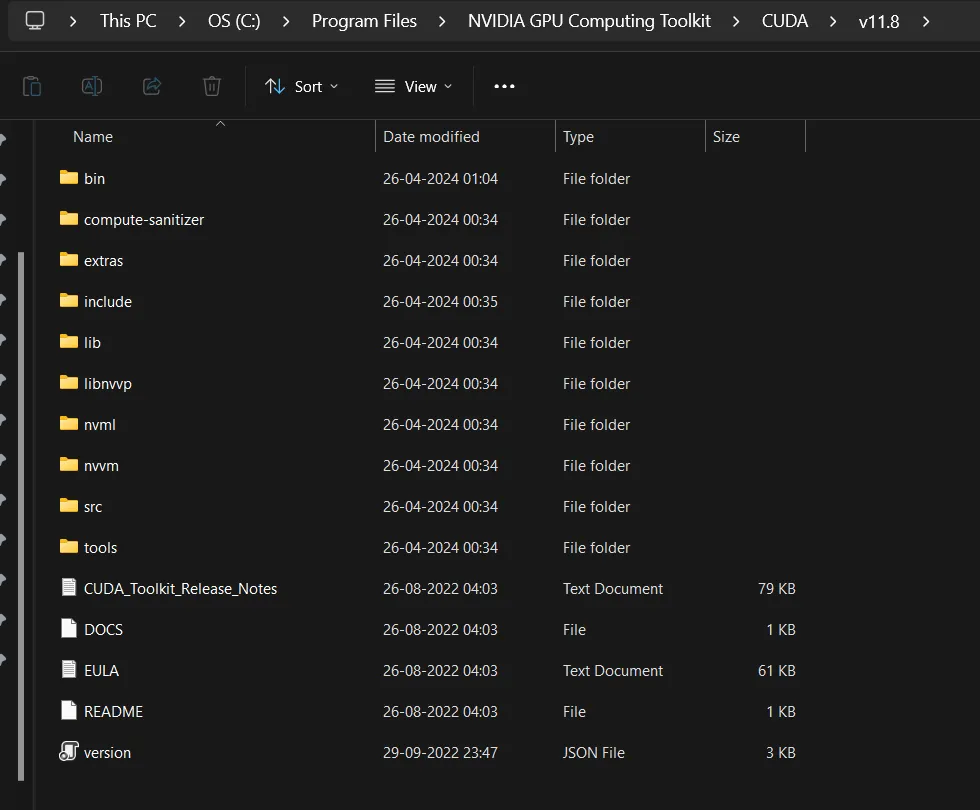Viewport: 980px width, 810px height.
Task: Select the include folder name
Action: point(108,302)
